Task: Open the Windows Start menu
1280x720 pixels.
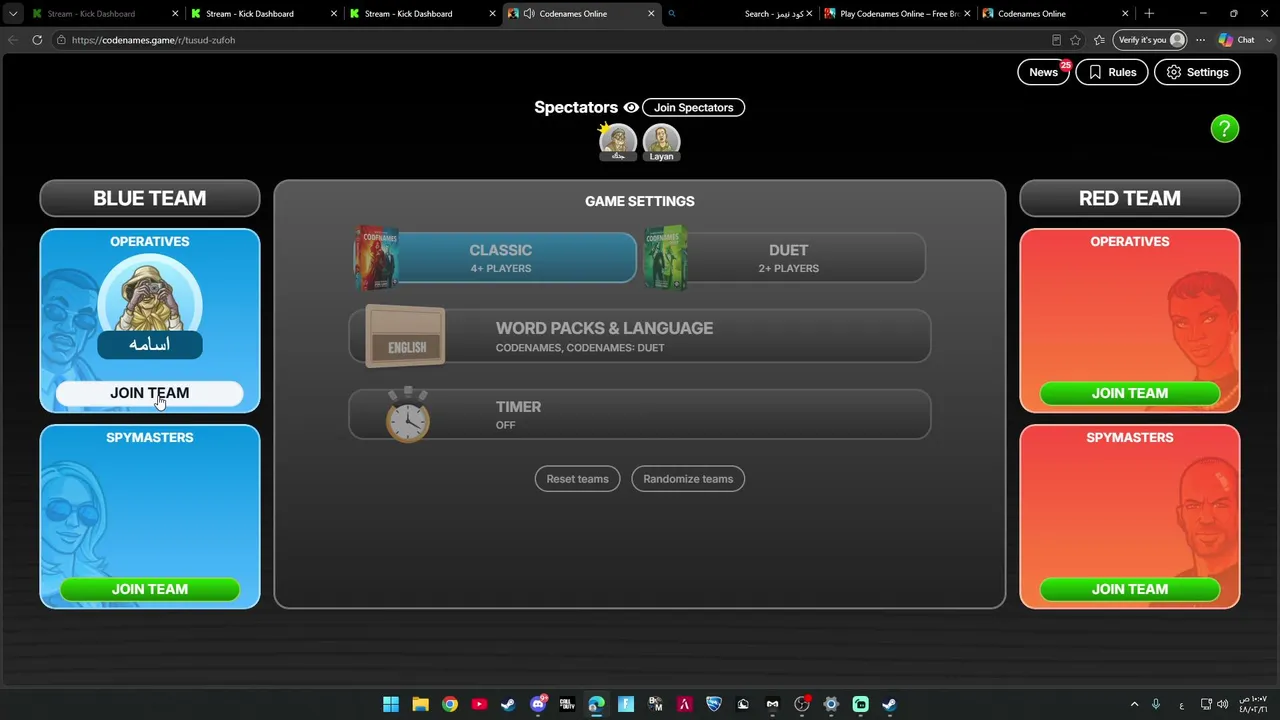Action: tap(391, 704)
